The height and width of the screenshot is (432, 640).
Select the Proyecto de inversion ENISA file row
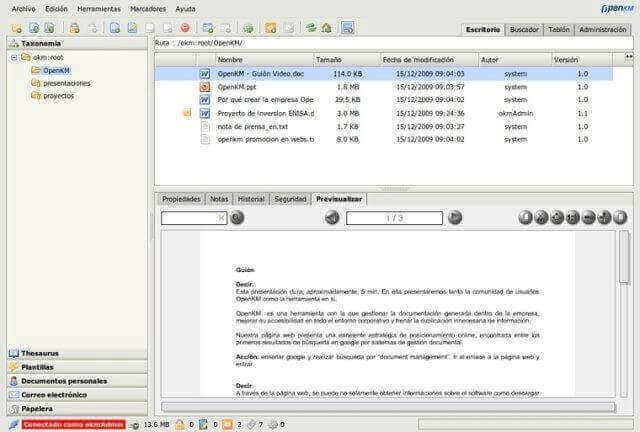pyautogui.click(x=384, y=114)
